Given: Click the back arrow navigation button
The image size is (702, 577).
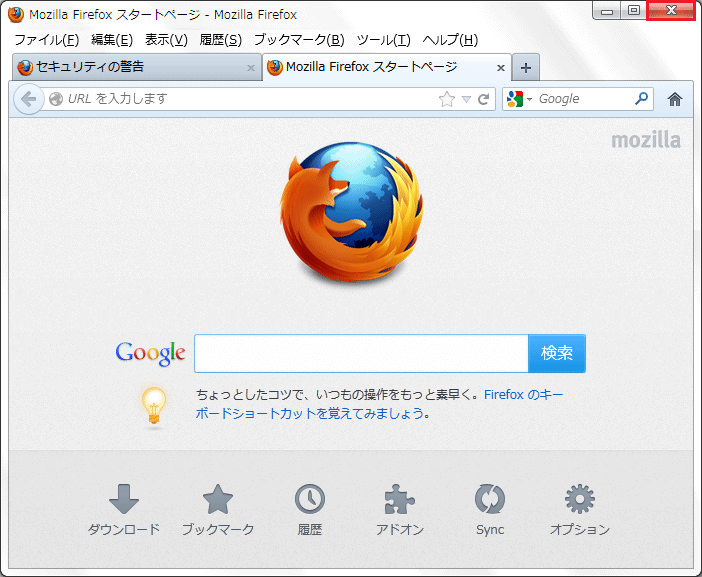Looking at the screenshot, I should (x=29, y=99).
